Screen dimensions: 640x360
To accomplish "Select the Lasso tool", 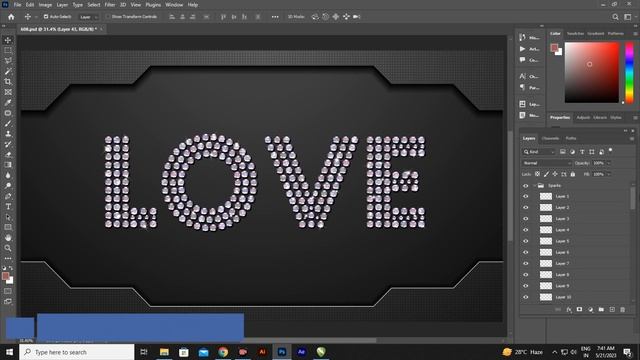I will 8,61.
